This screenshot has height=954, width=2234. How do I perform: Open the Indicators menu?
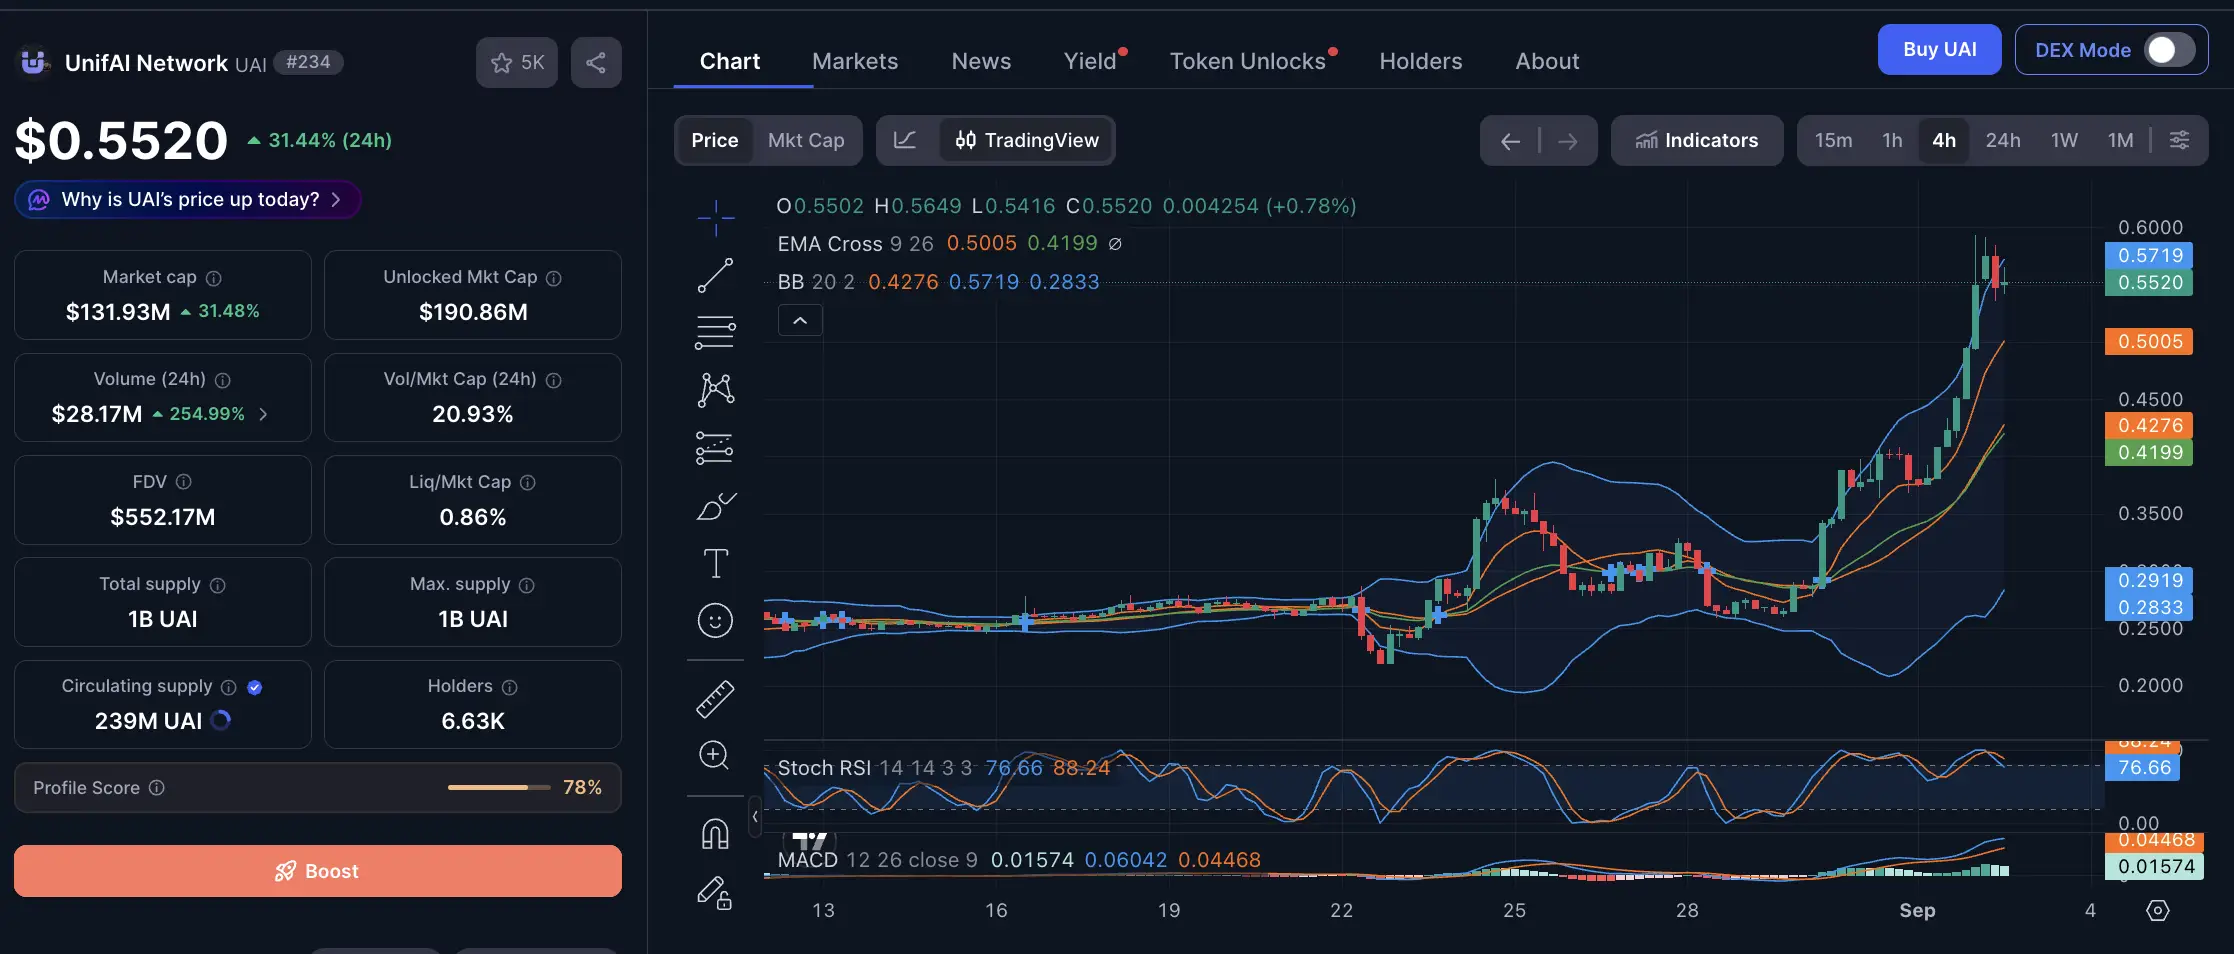click(x=1697, y=141)
